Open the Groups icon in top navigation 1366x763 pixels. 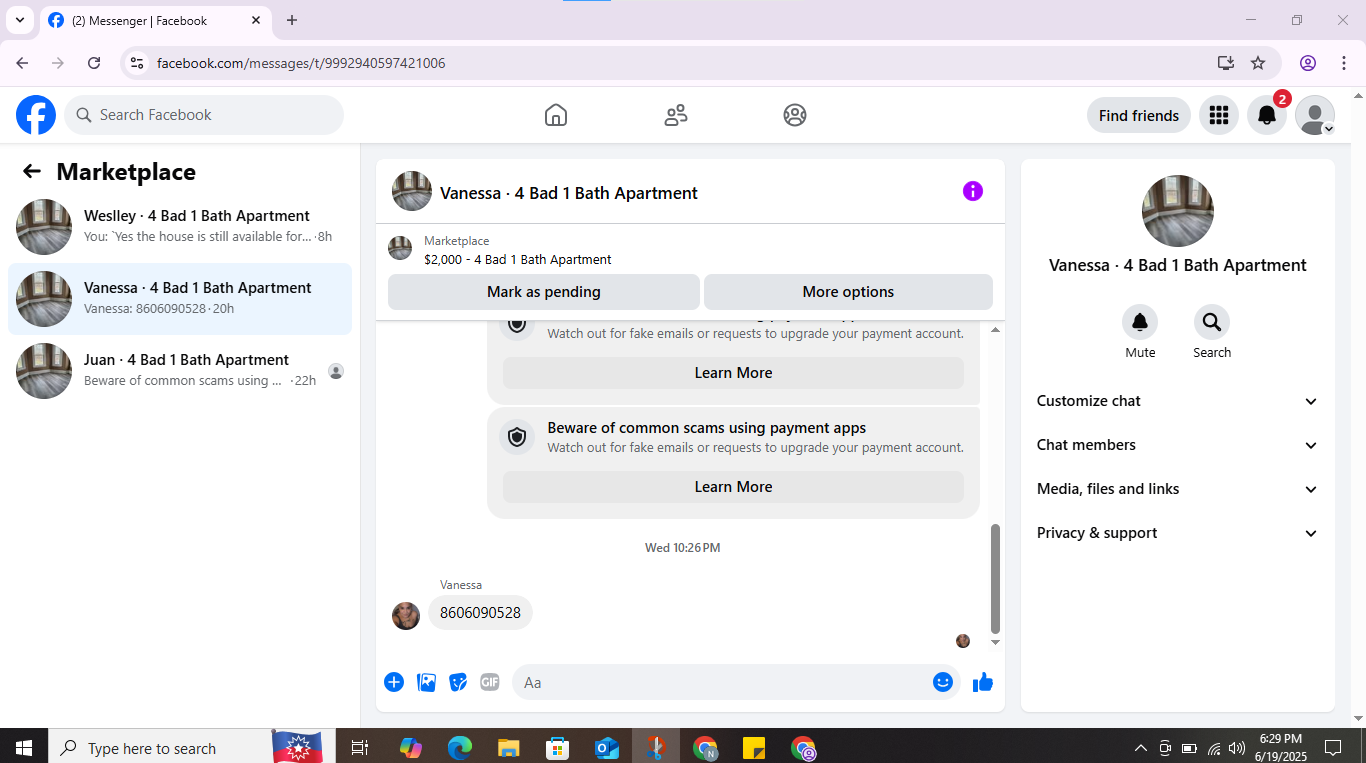coord(795,115)
